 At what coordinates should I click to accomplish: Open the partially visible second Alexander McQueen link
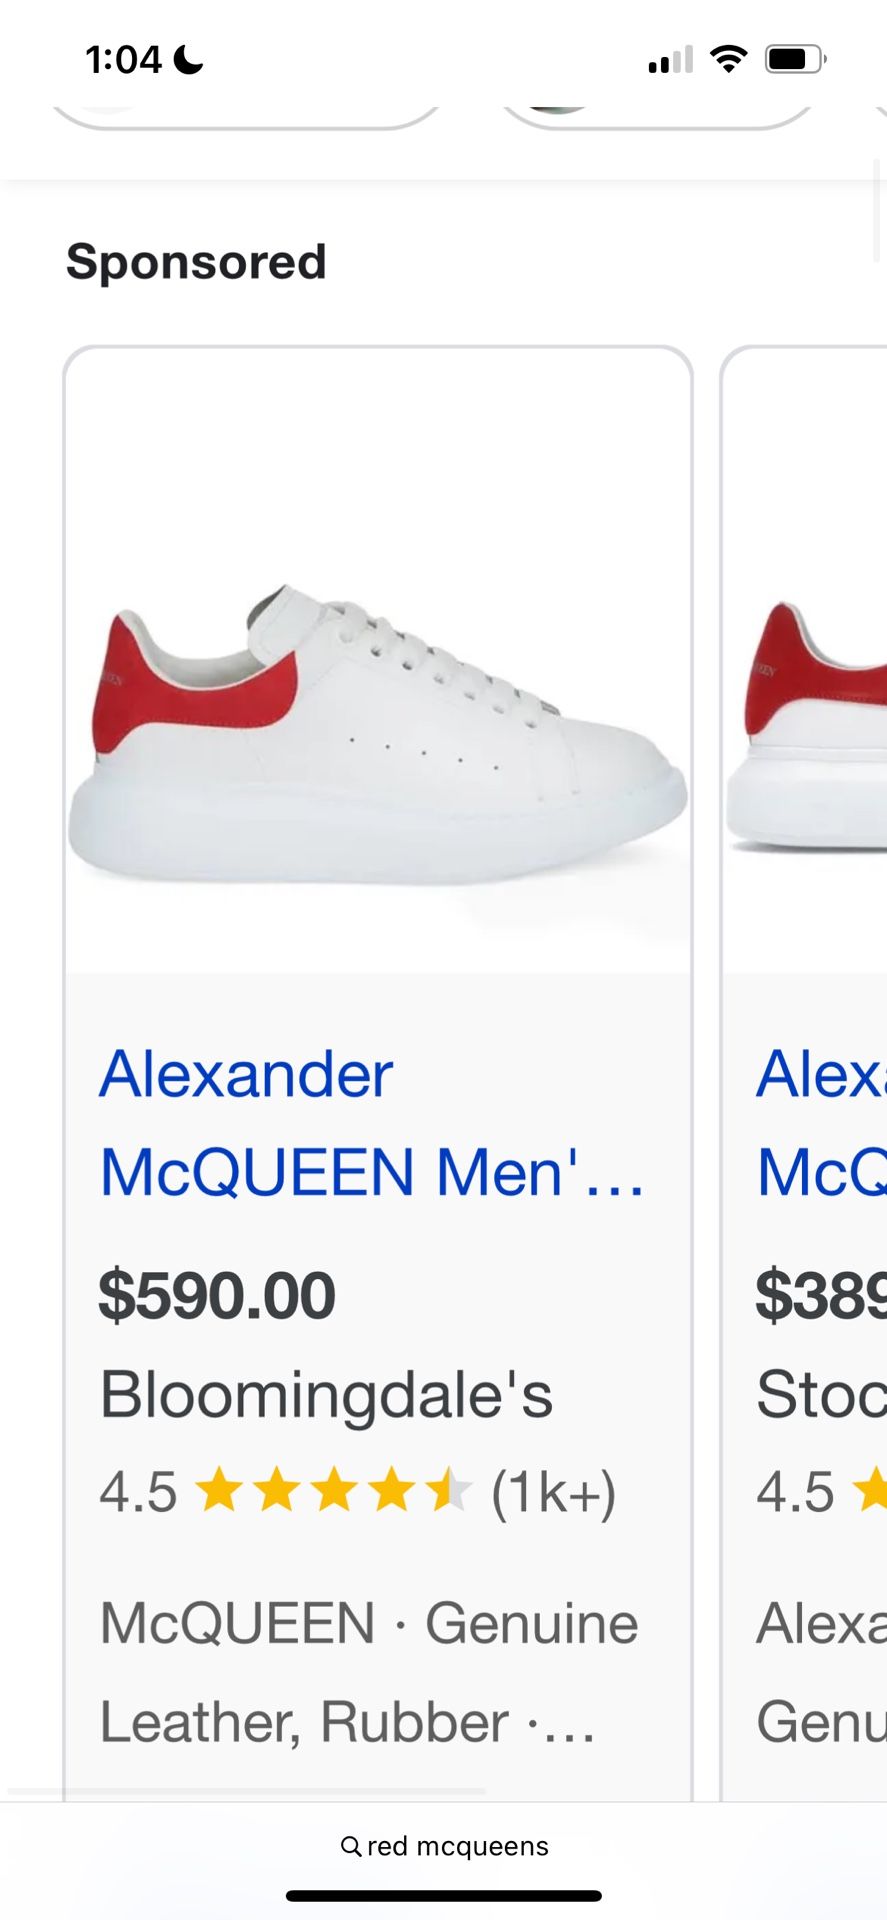pos(821,1122)
